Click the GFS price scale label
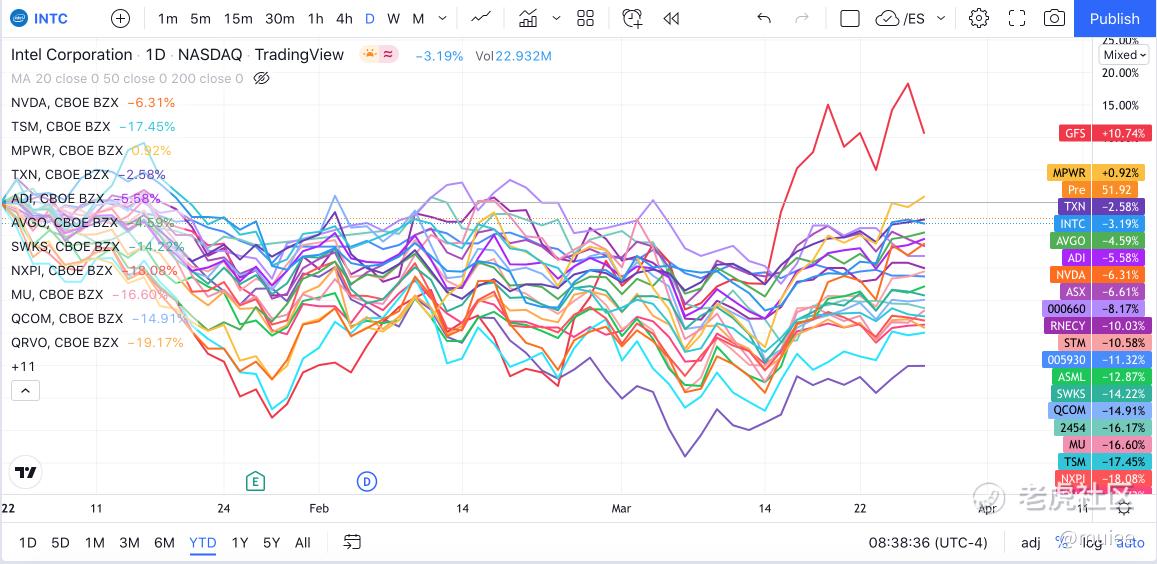Screen dimensions: 1157x564 point(1105,134)
